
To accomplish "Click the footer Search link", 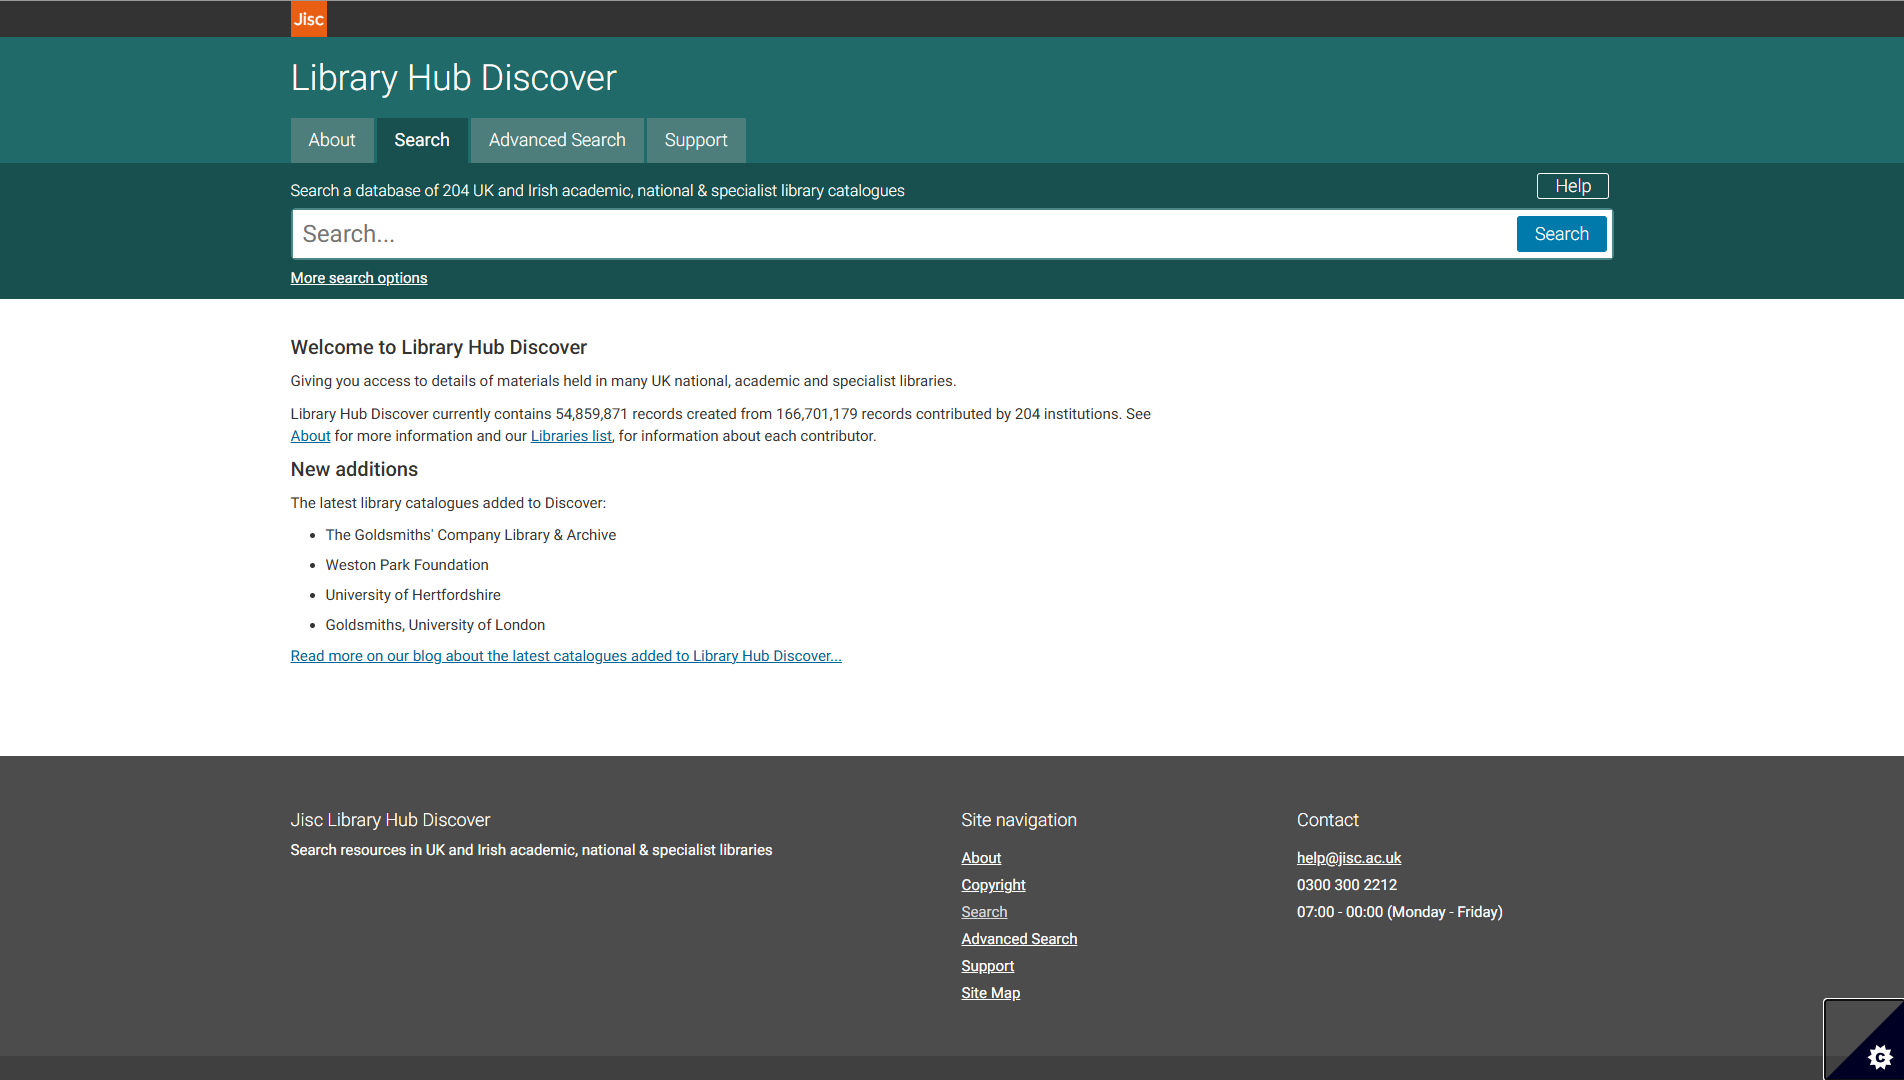I will (x=983, y=912).
